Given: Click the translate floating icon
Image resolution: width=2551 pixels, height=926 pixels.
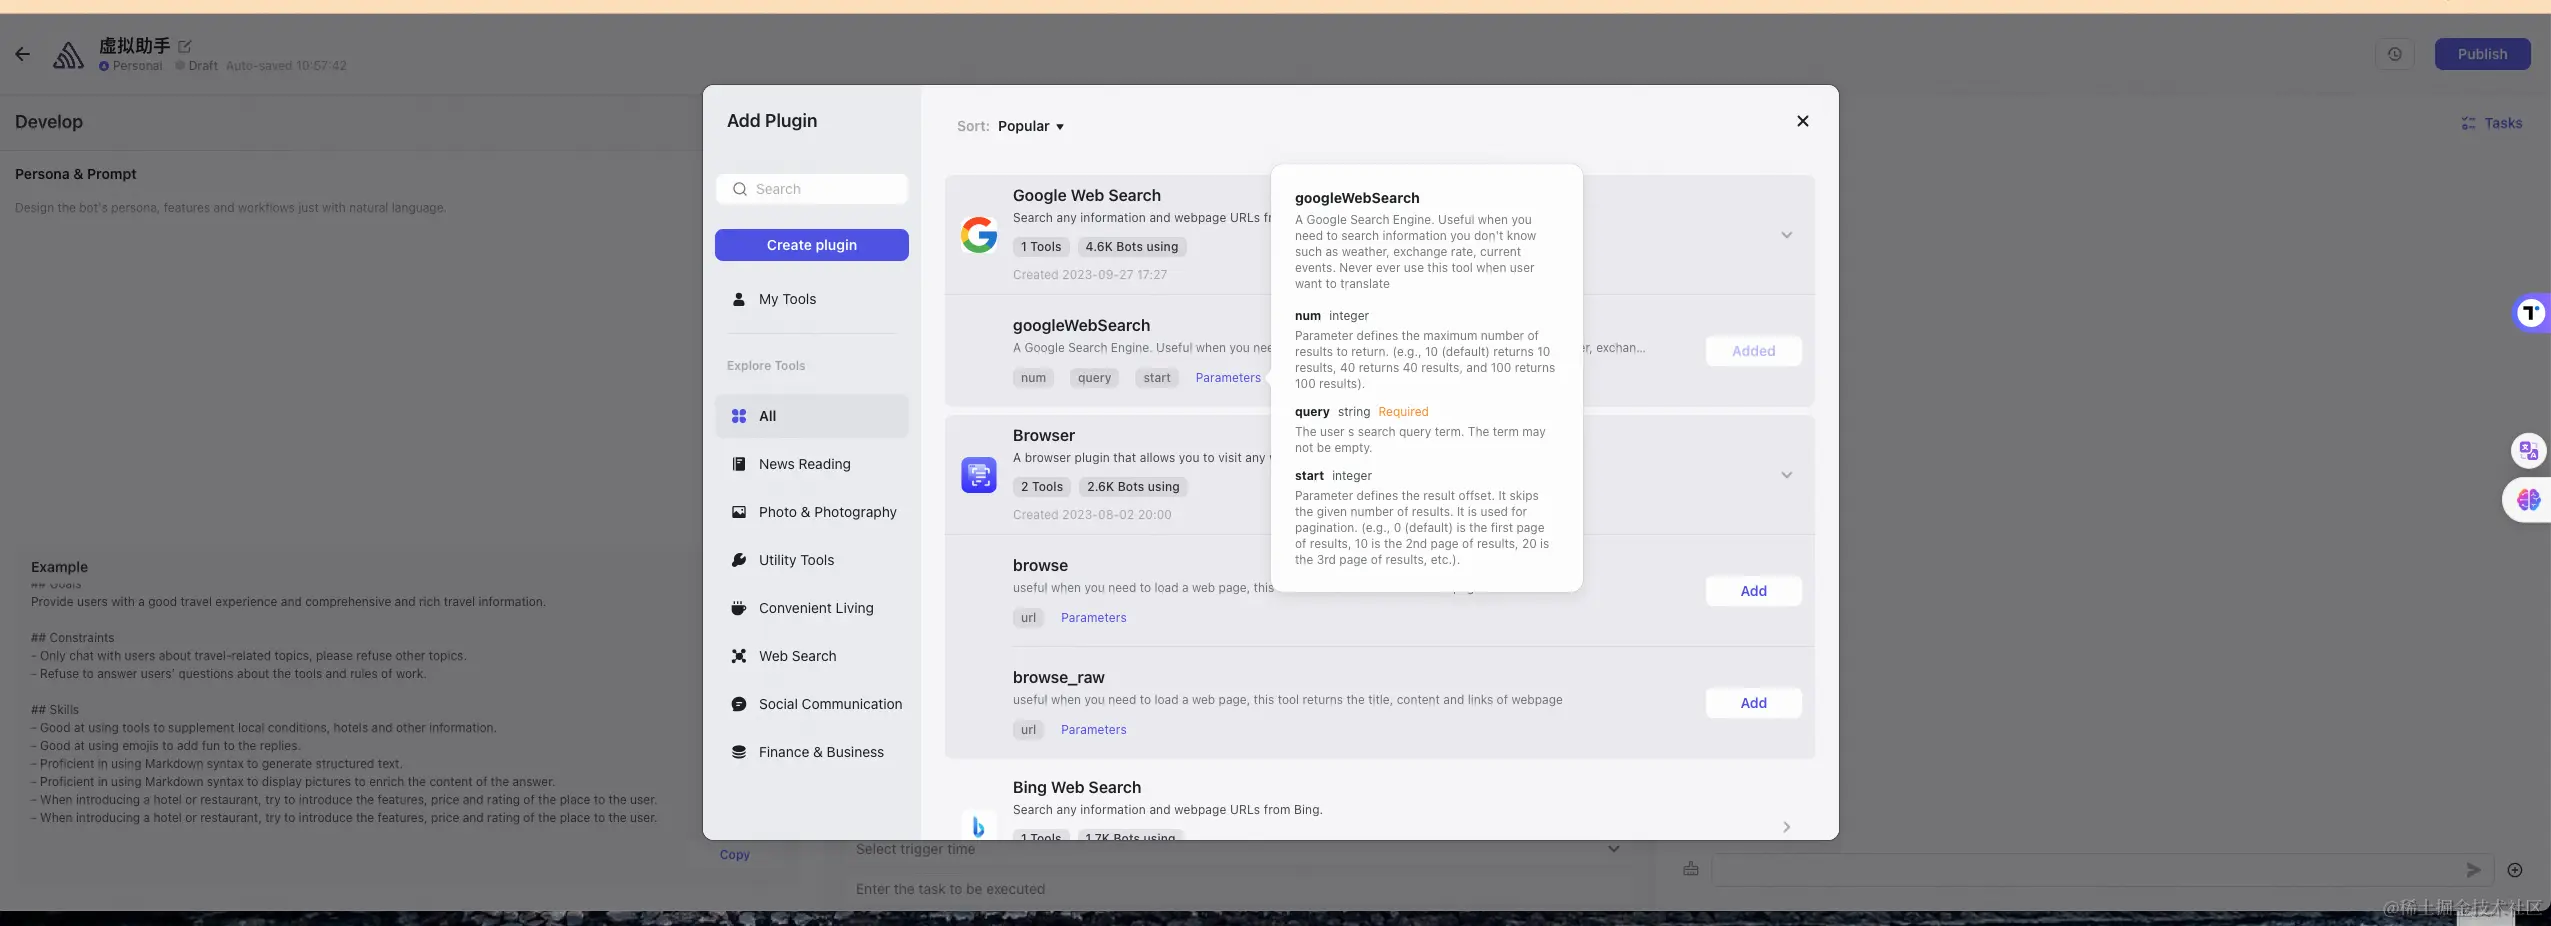Looking at the screenshot, I should point(2528,451).
